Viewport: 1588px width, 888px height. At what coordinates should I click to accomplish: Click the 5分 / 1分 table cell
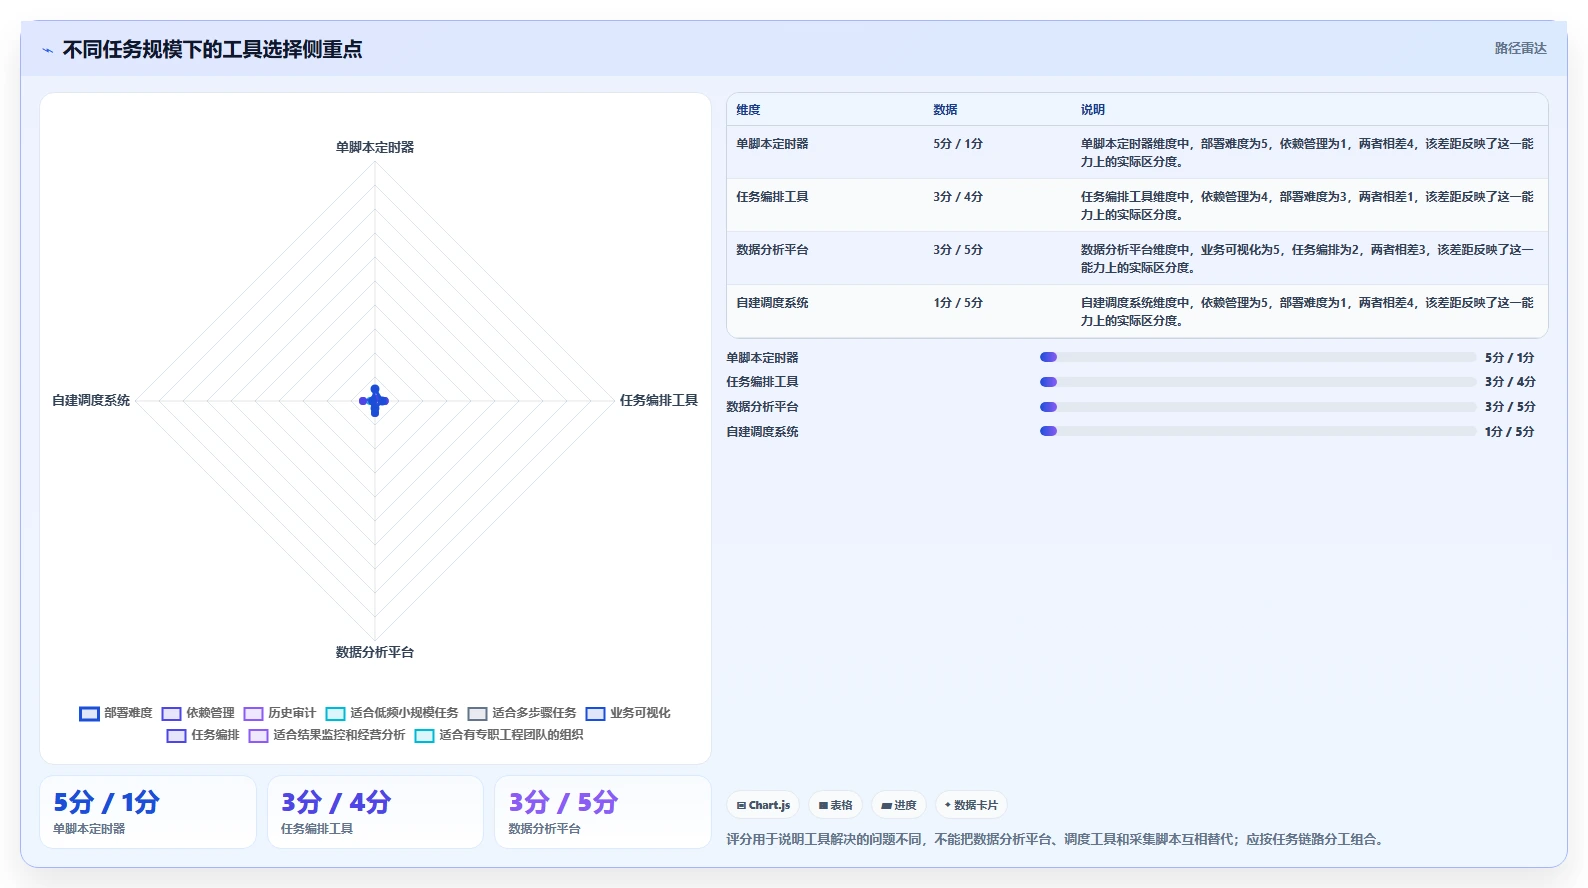point(958,144)
